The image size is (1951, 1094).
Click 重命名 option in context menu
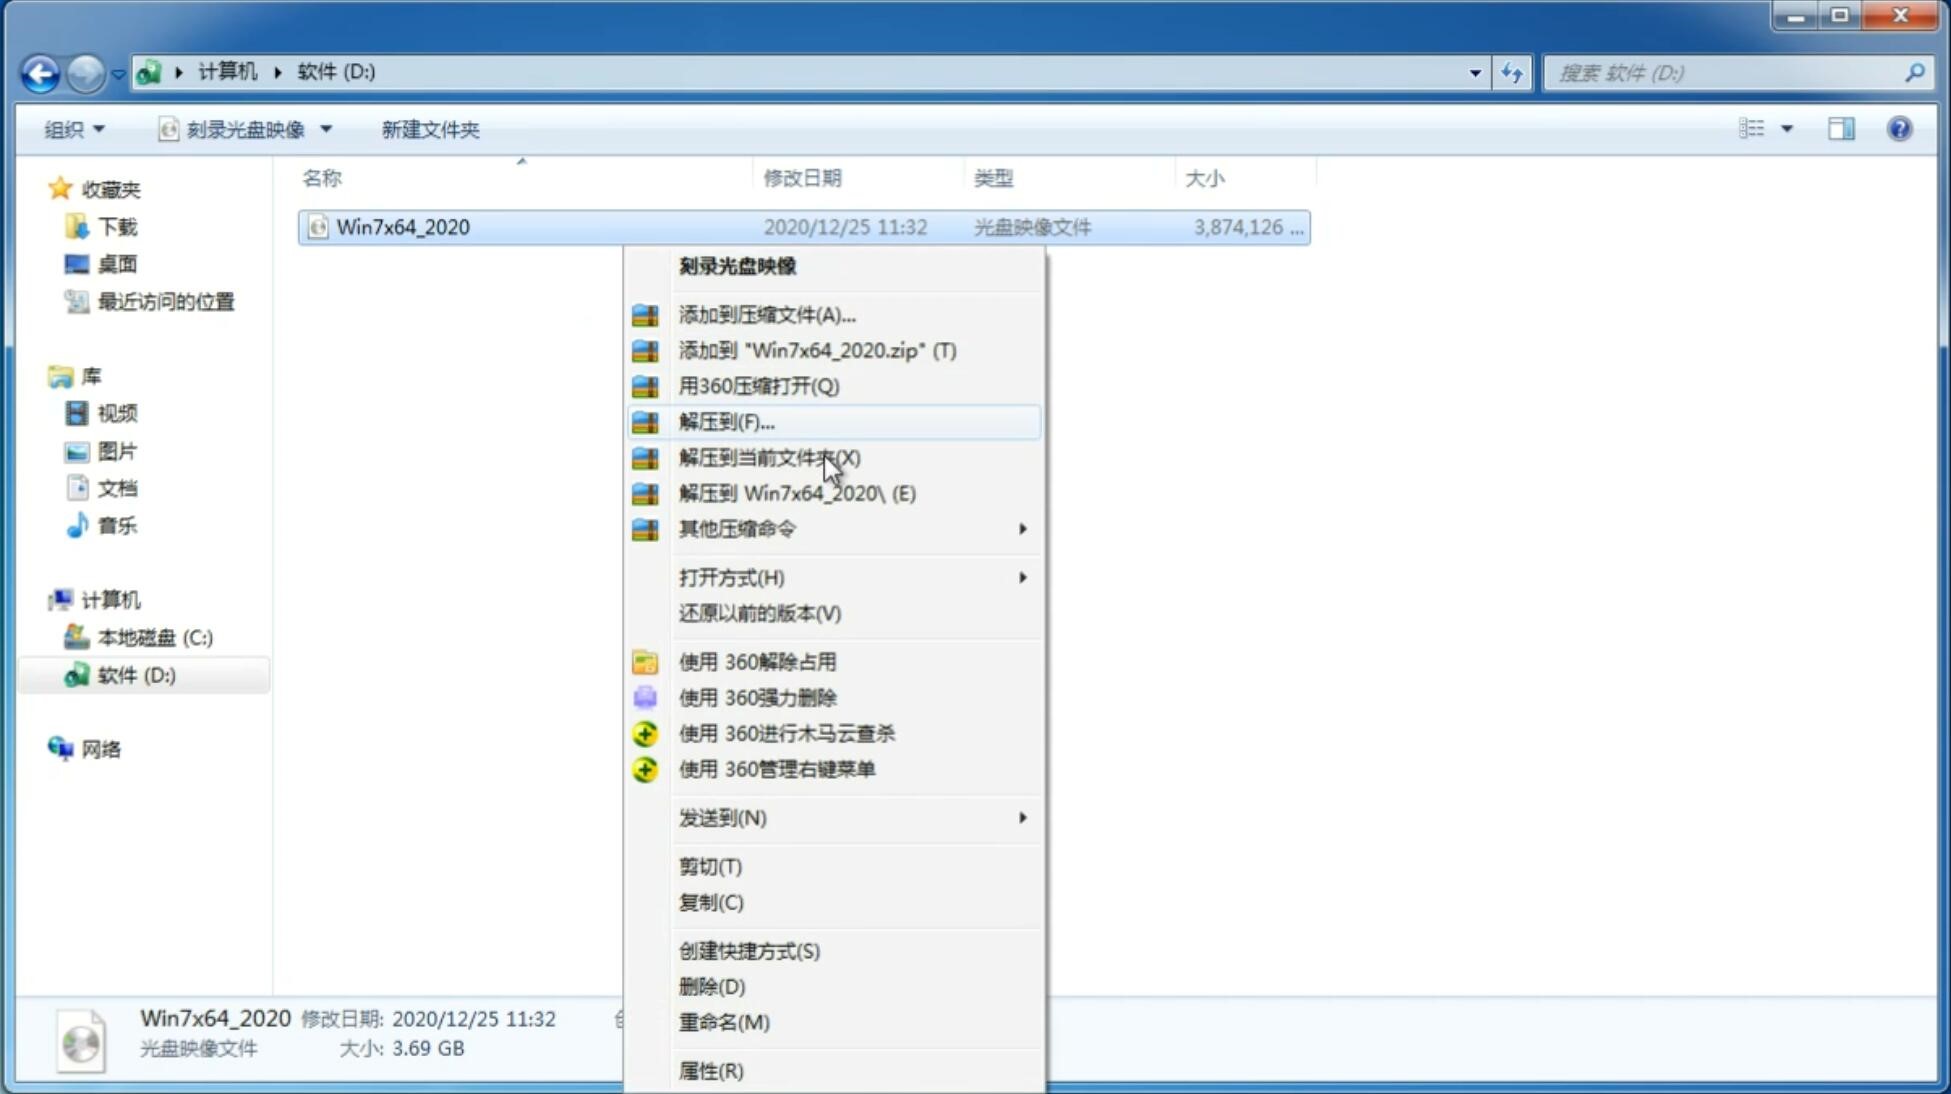point(724,1022)
